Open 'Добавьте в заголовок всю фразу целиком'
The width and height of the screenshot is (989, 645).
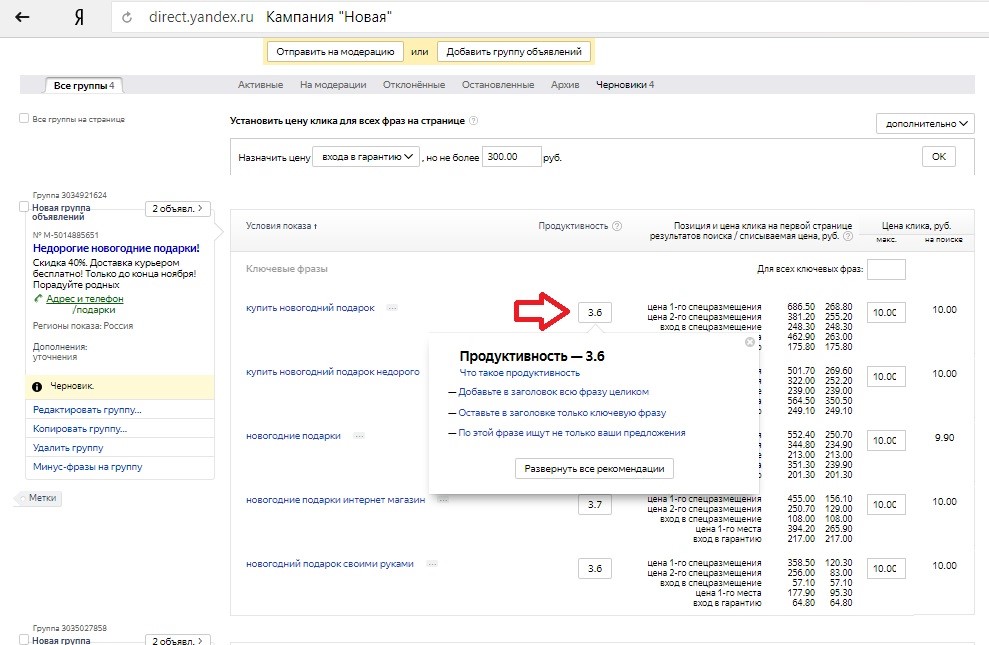[553, 392]
